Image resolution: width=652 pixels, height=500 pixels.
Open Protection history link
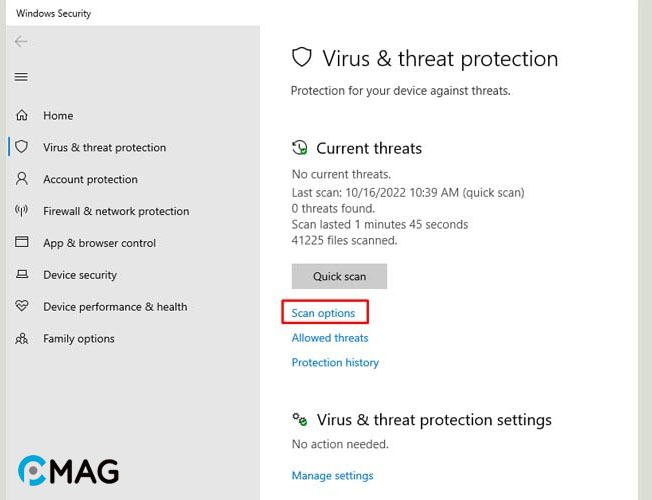[335, 363]
